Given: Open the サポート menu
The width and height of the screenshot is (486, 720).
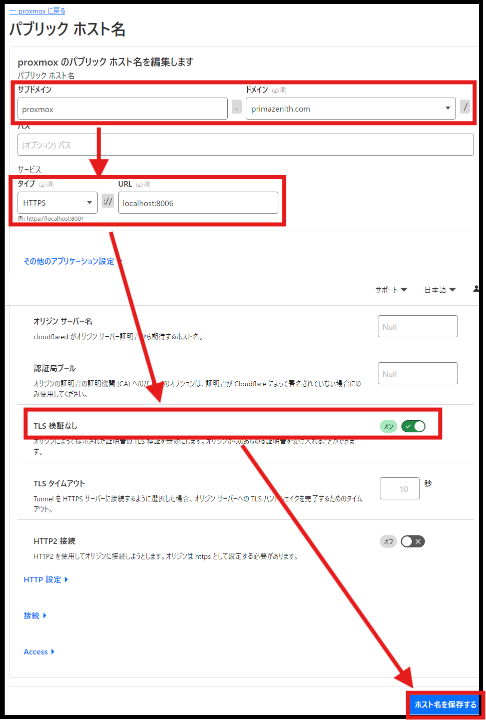Looking at the screenshot, I should click(x=391, y=290).
